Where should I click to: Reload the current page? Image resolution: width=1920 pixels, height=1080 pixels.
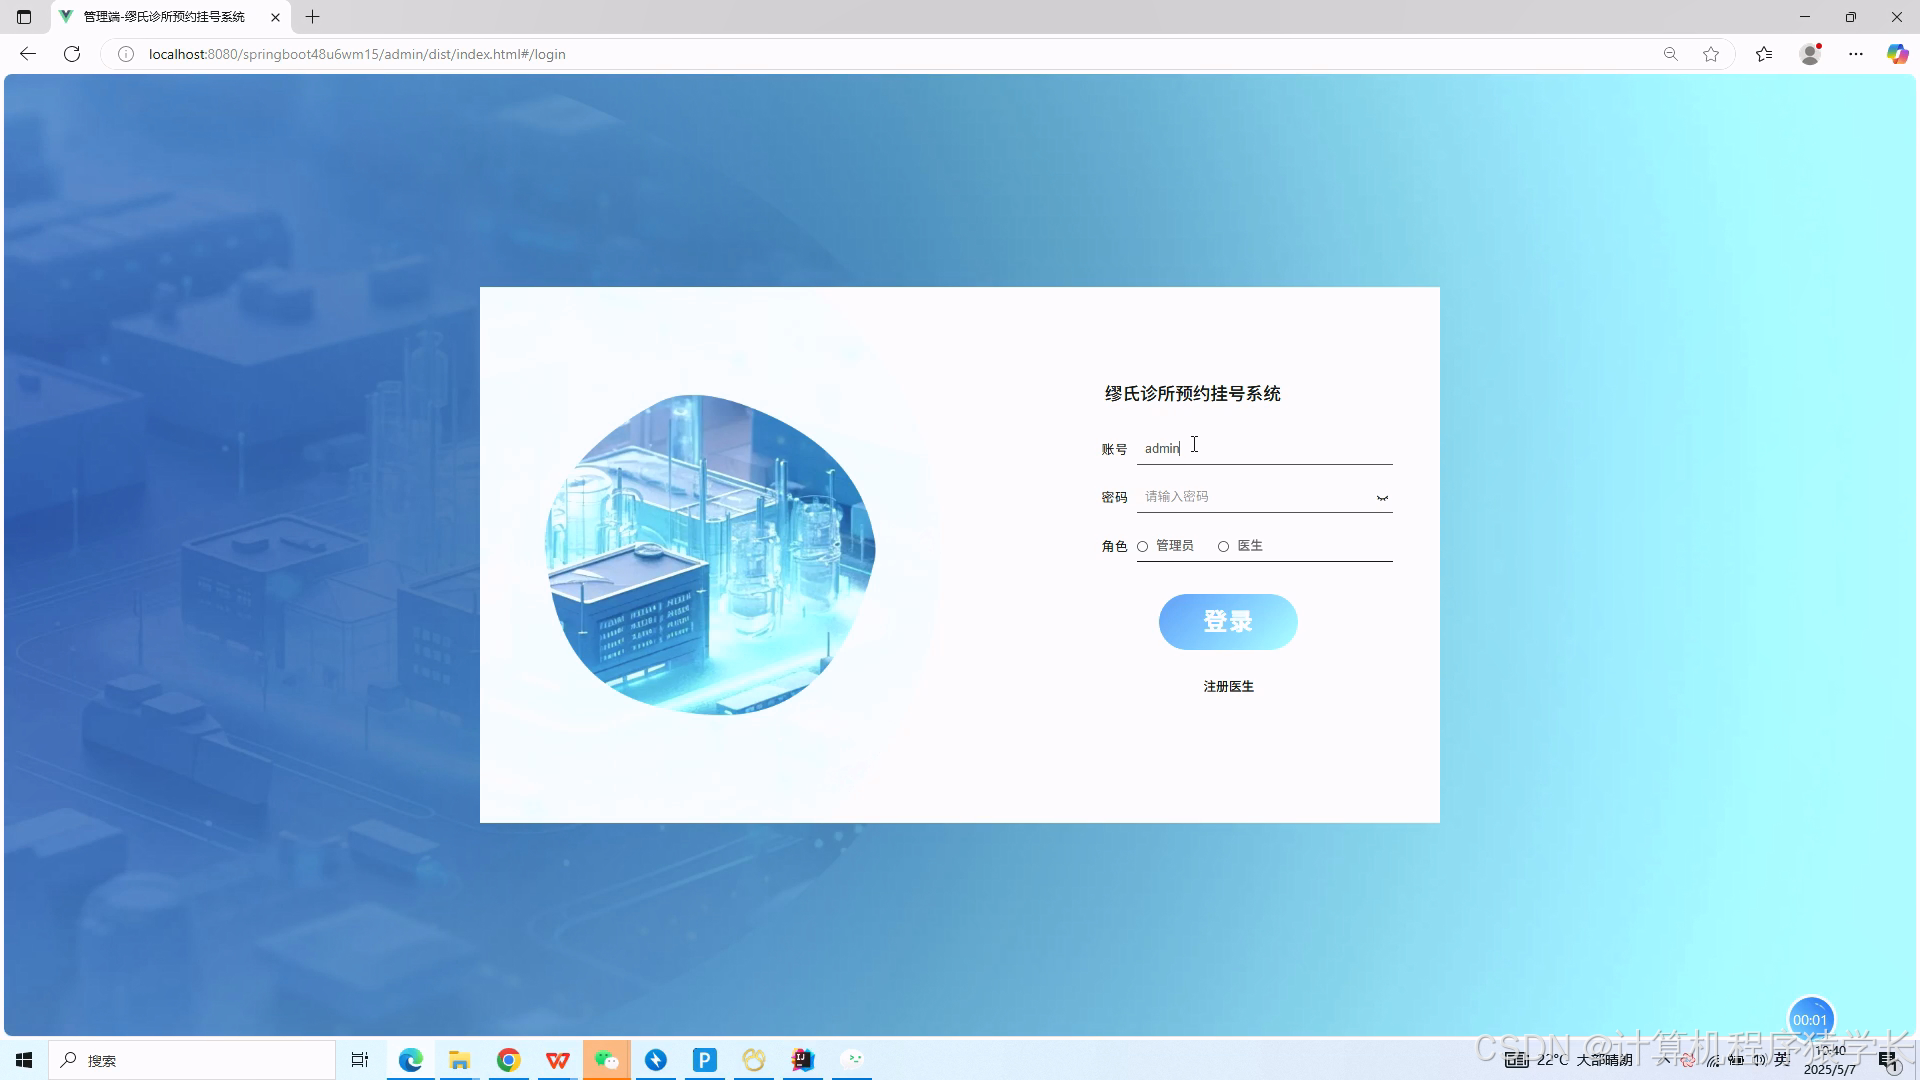[x=71, y=54]
